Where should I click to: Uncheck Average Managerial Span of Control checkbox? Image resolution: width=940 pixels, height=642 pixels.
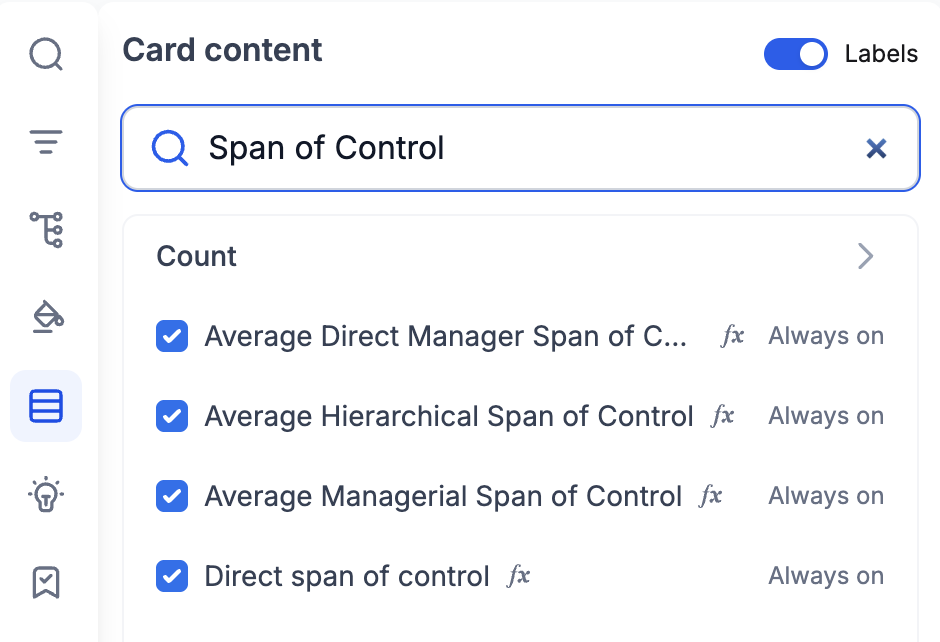(x=172, y=496)
